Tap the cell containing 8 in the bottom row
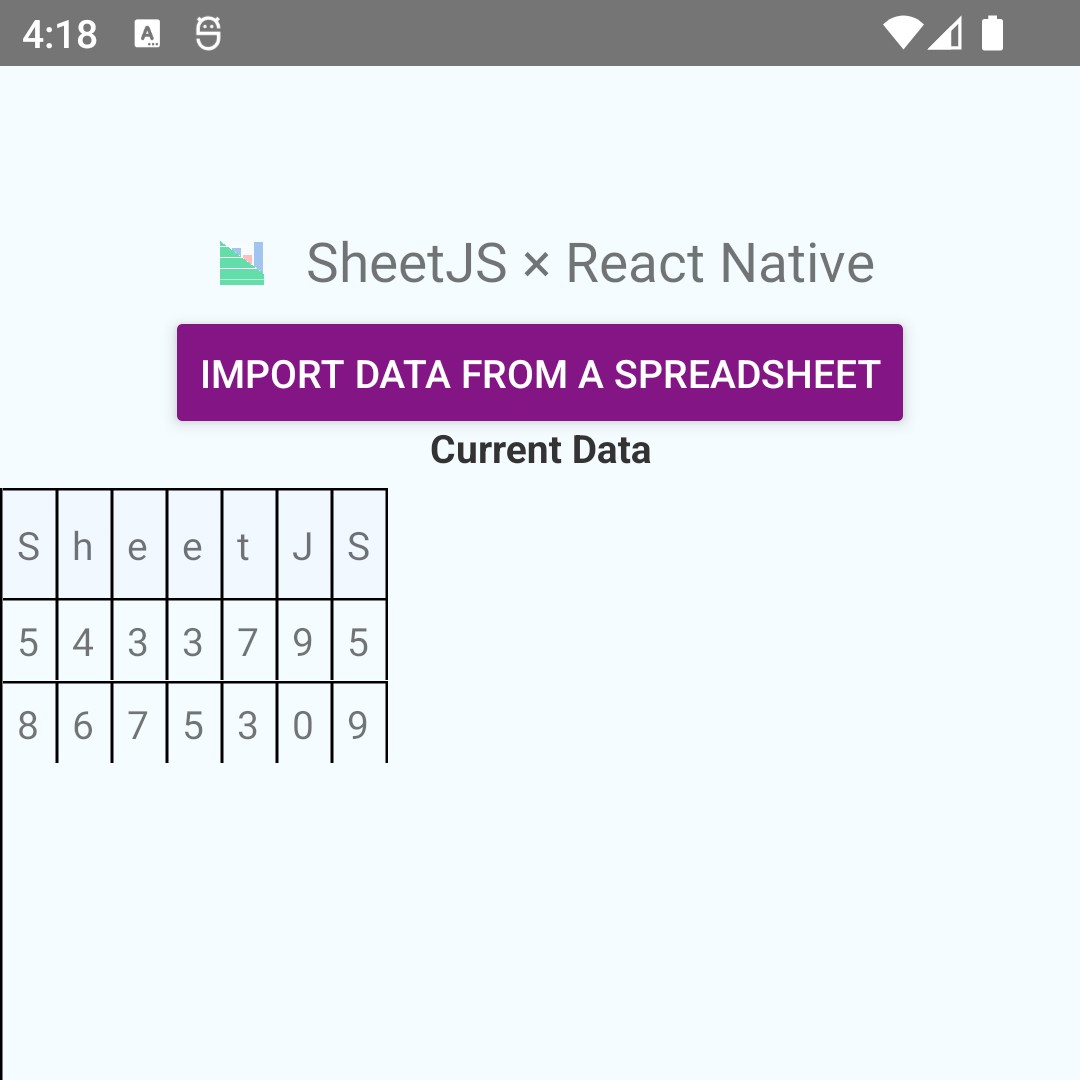The width and height of the screenshot is (1080, 1080). pos(28,725)
